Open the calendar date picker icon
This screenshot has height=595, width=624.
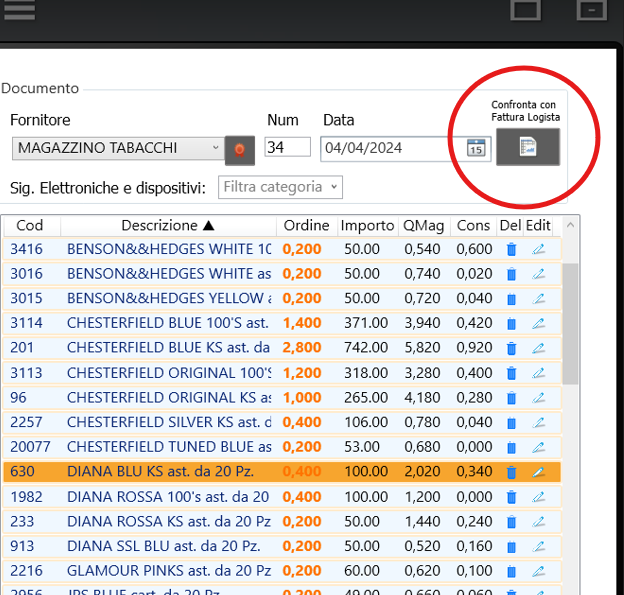[x=476, y=148]
